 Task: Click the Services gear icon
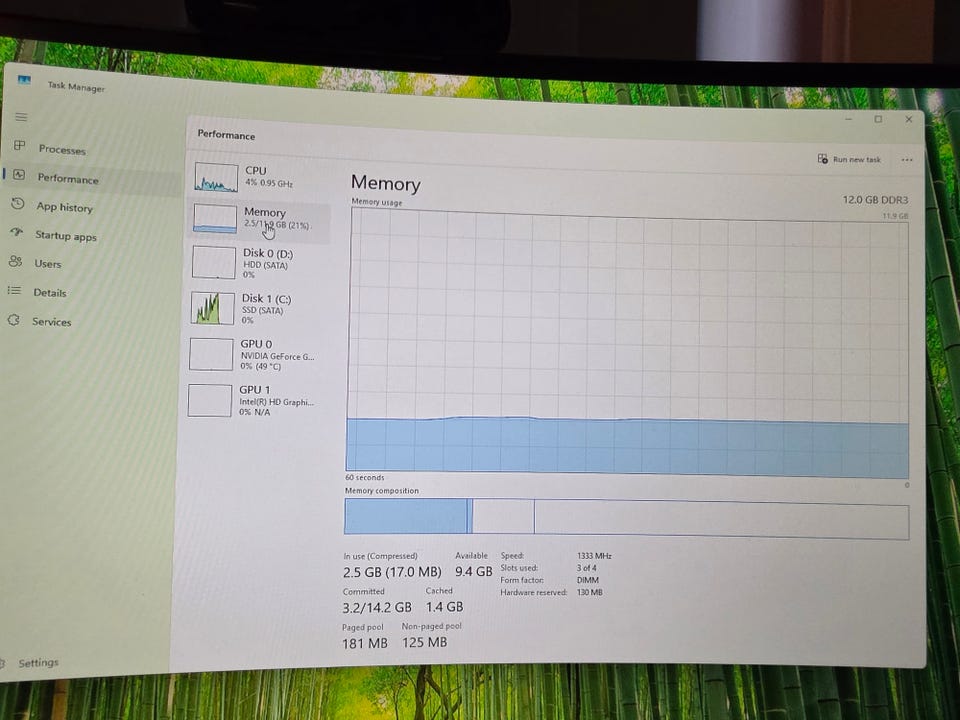(13, 320)
